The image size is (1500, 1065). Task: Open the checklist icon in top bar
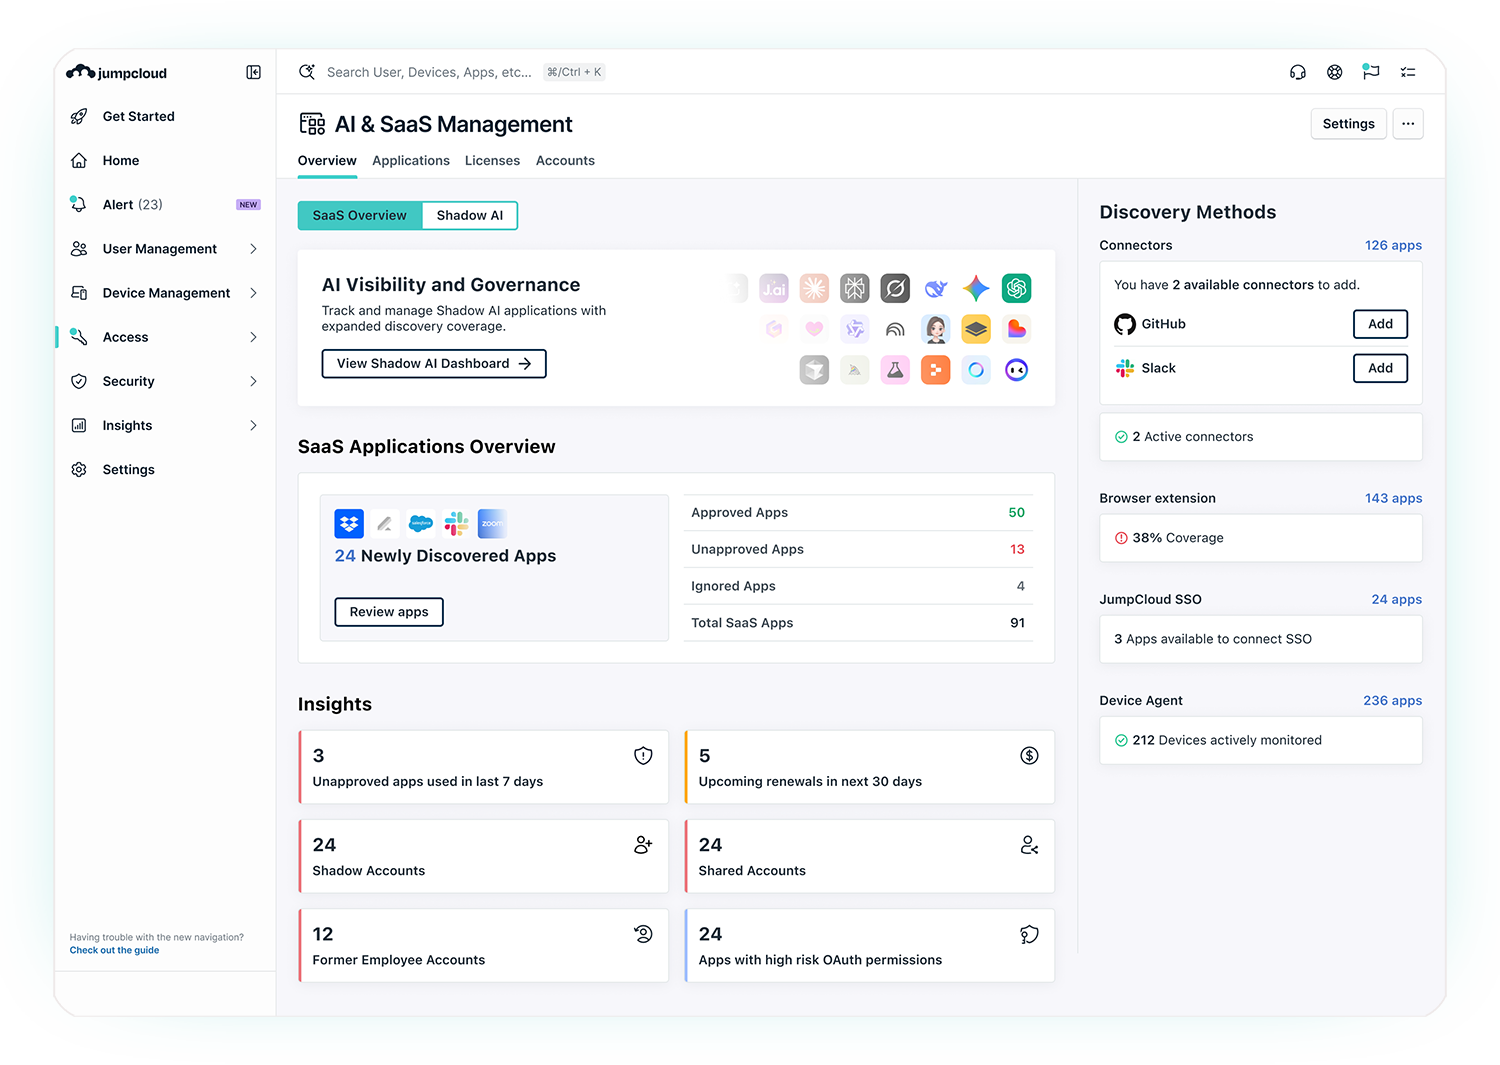click(x=1408, y=72)
